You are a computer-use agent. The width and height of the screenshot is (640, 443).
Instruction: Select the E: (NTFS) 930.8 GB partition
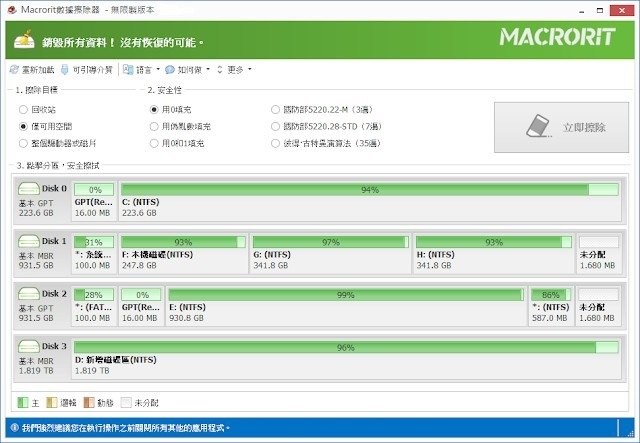click(x=346, y=306)
